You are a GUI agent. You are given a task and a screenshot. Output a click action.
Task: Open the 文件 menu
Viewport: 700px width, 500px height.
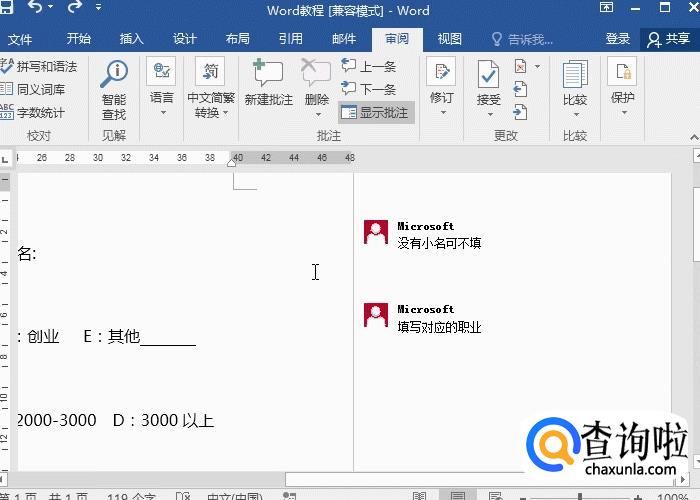(20, 39)
